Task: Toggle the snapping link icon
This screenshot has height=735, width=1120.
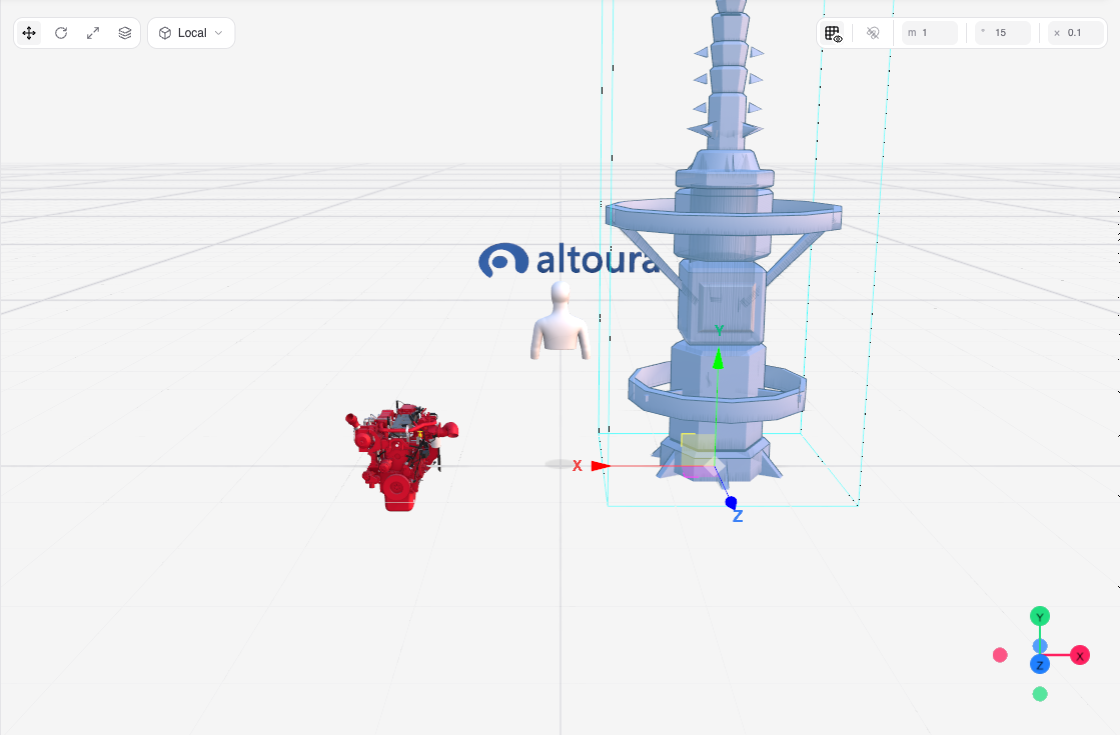Action: (873, 33)
